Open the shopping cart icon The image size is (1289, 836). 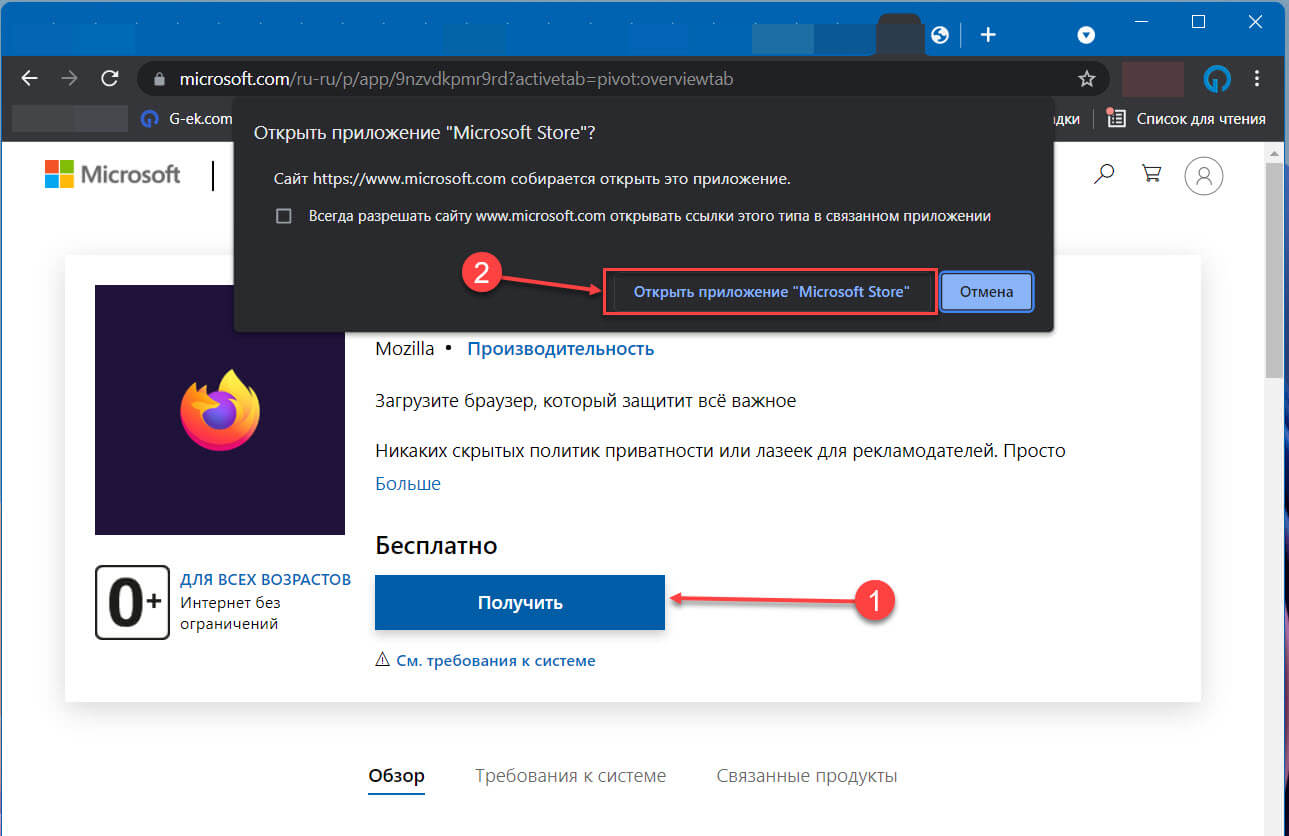pyautogui.click(x=1152, y=174)
